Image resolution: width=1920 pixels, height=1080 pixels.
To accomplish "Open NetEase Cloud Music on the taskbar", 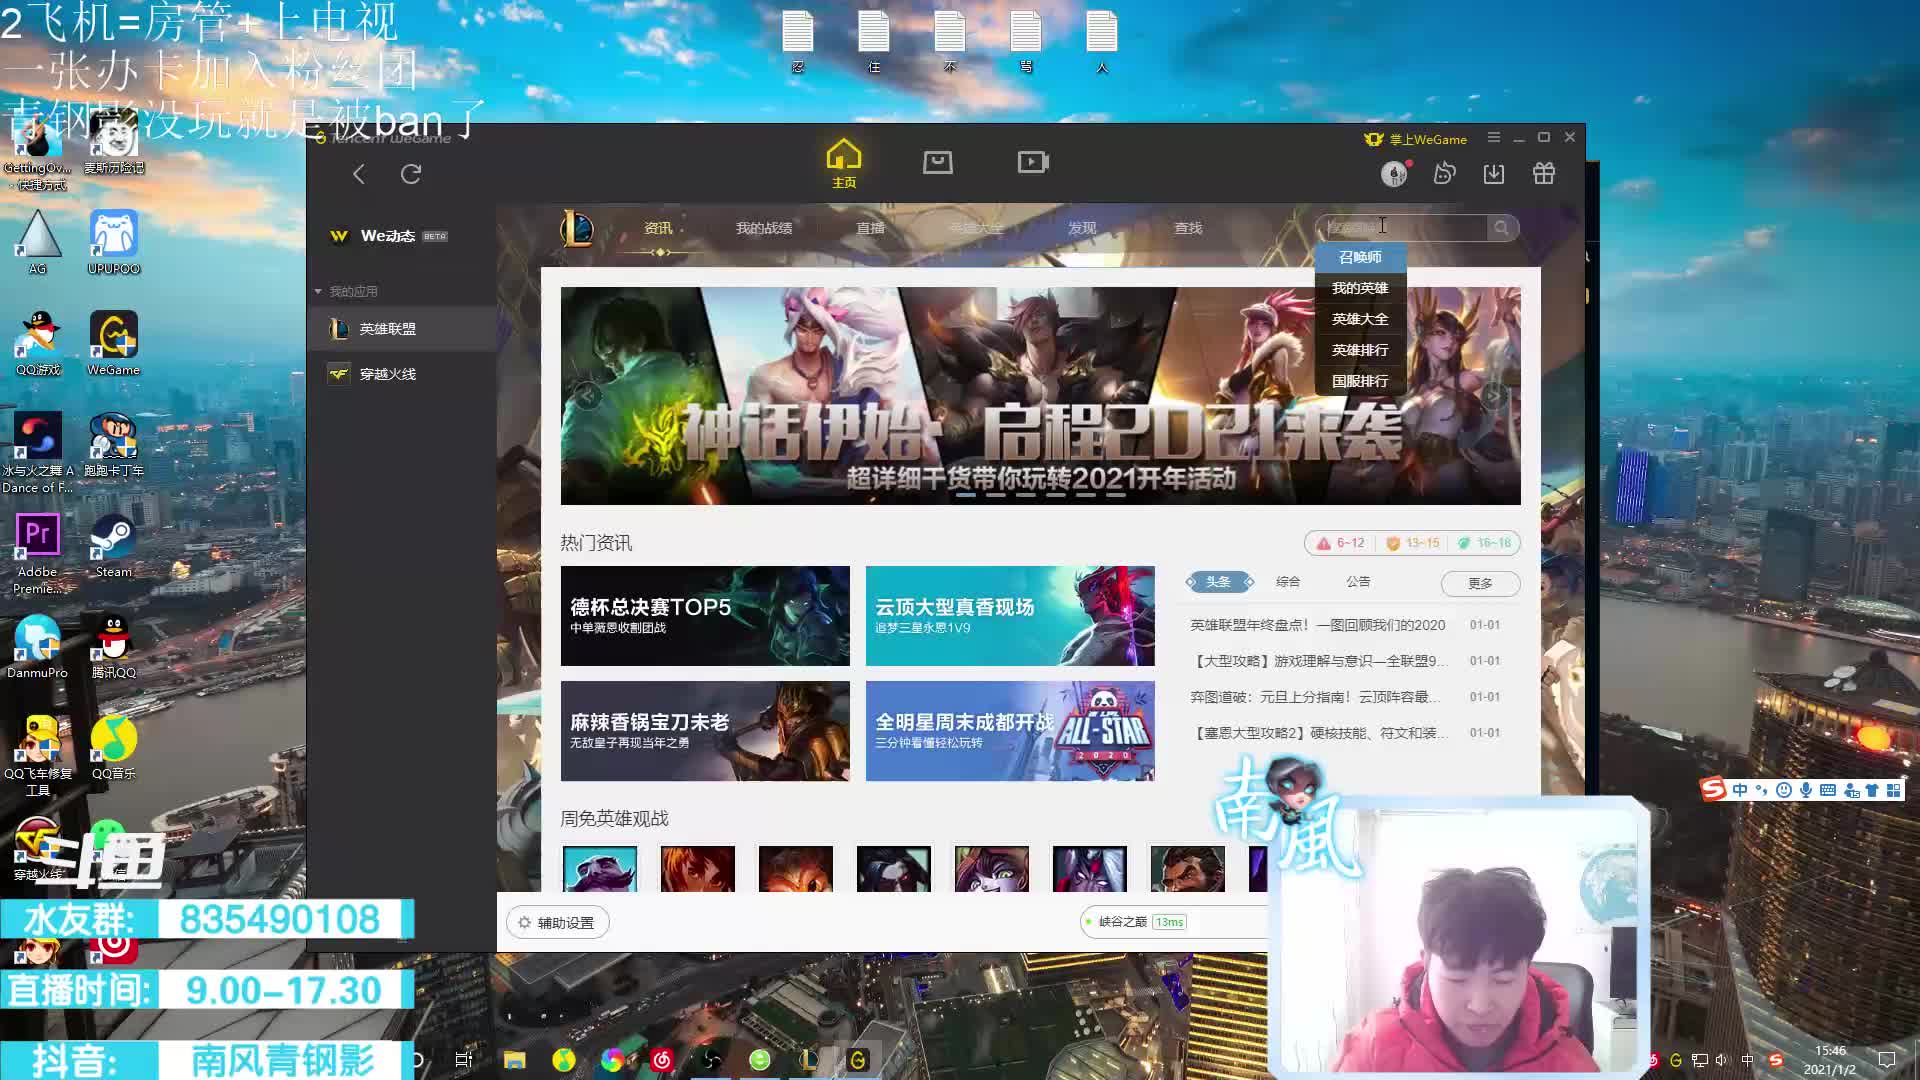I will point(662,1060).
